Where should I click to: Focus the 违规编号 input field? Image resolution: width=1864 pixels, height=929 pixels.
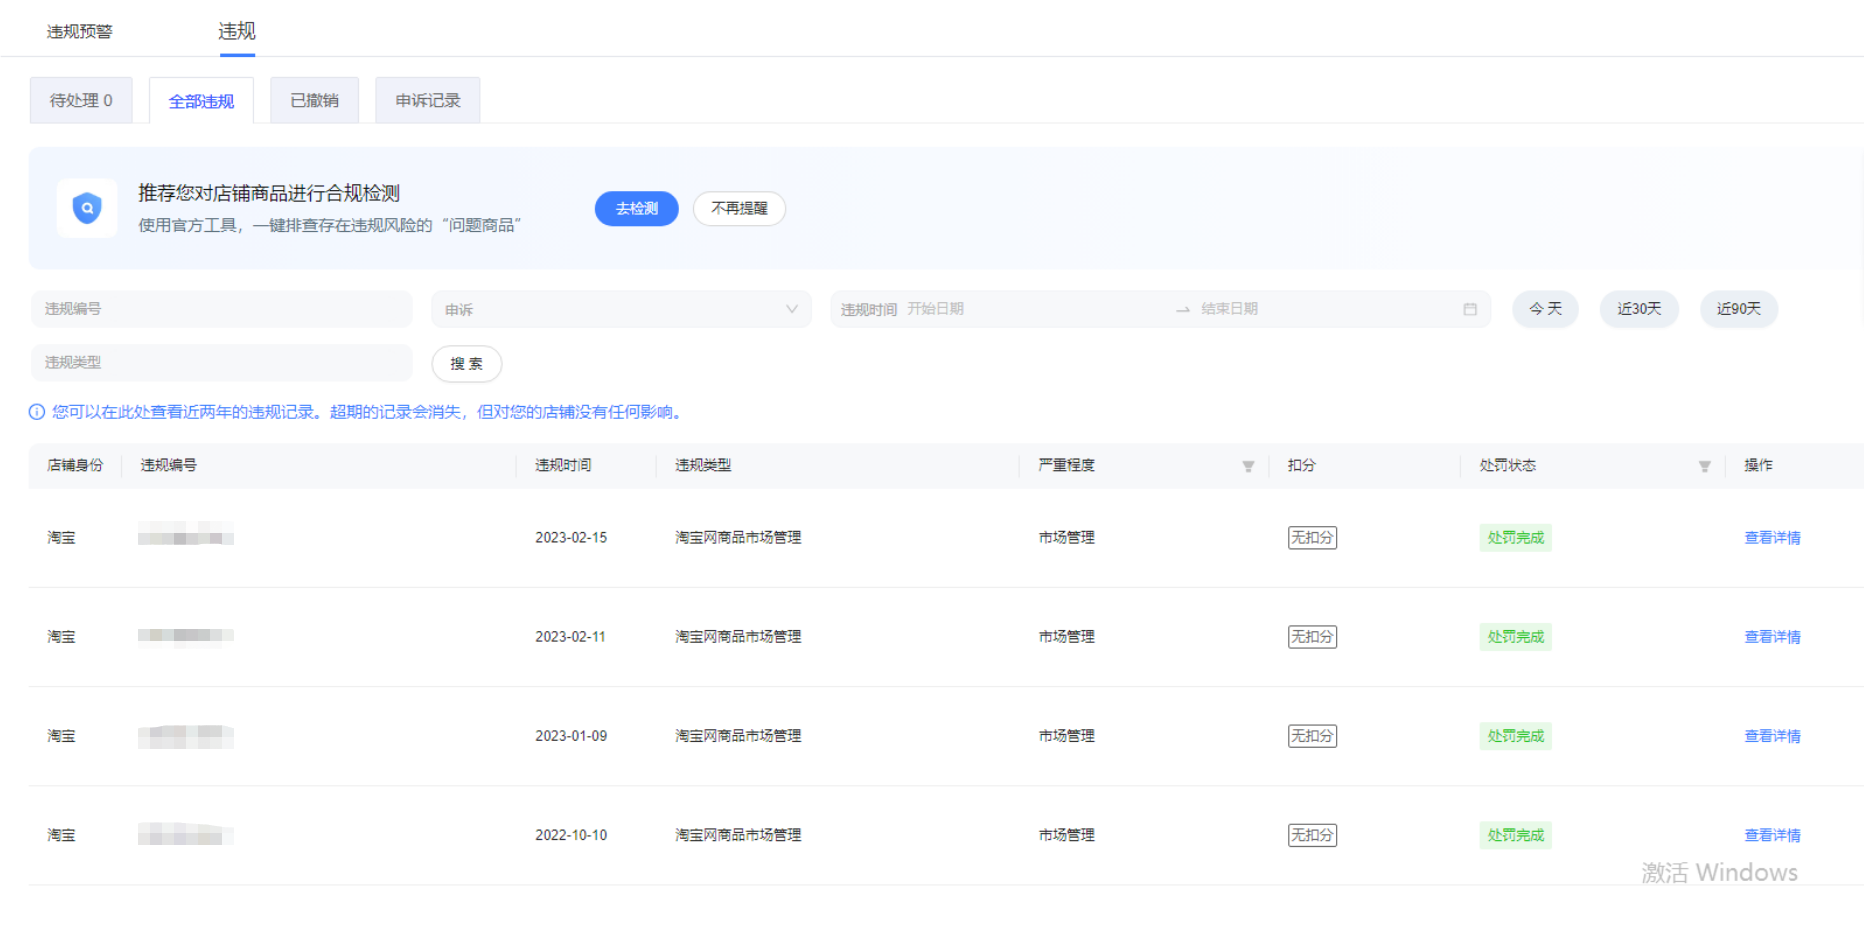(221, 309)
